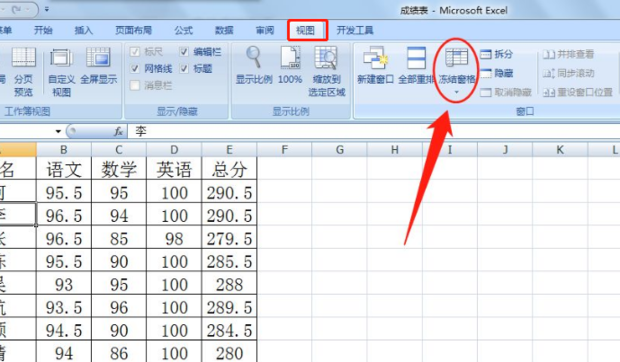
Task: Toggle the Ruler (标尺) checkbox
Action: point(135,52)
